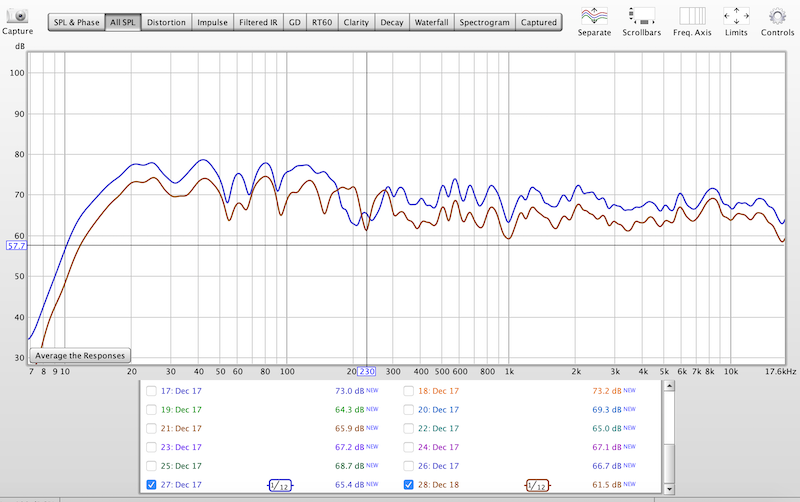Enable measurement 19: Dec 17 checkbox
Viewport: 800px width, 502px height.
151,410
